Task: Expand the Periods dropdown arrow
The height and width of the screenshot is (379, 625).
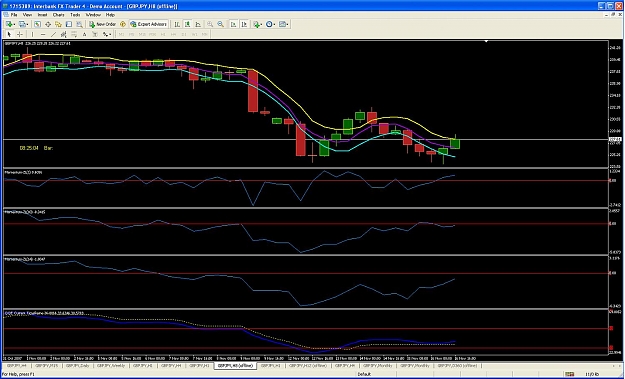Action: tap(275, 25)
